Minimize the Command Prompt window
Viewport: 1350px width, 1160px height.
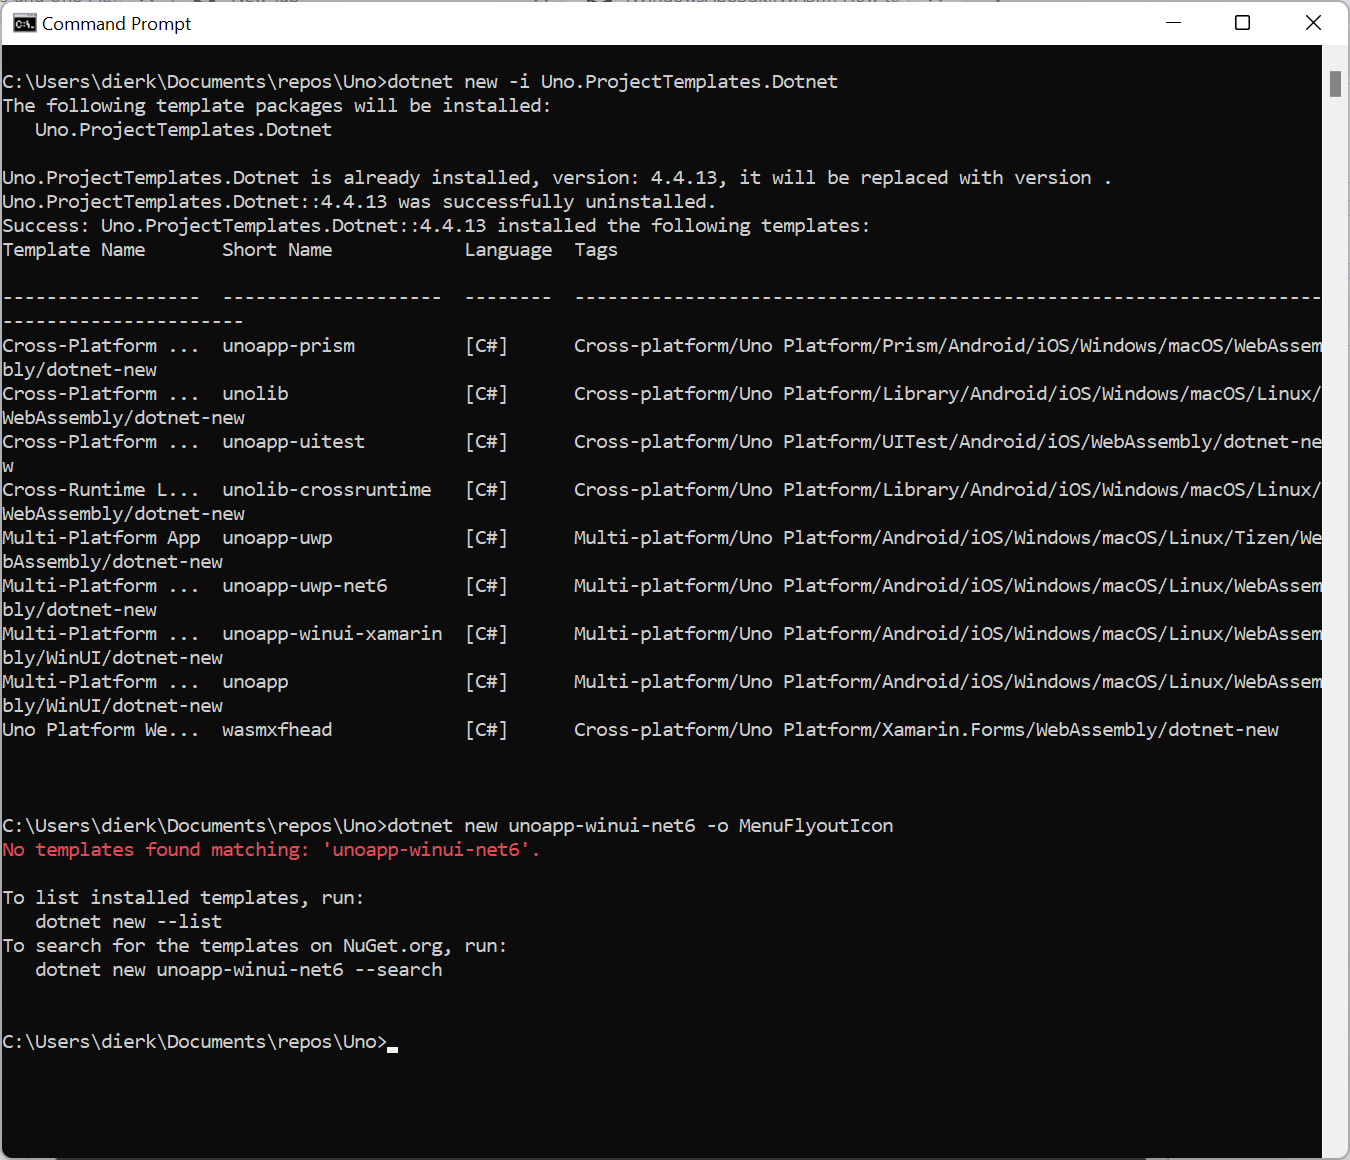1172,22
